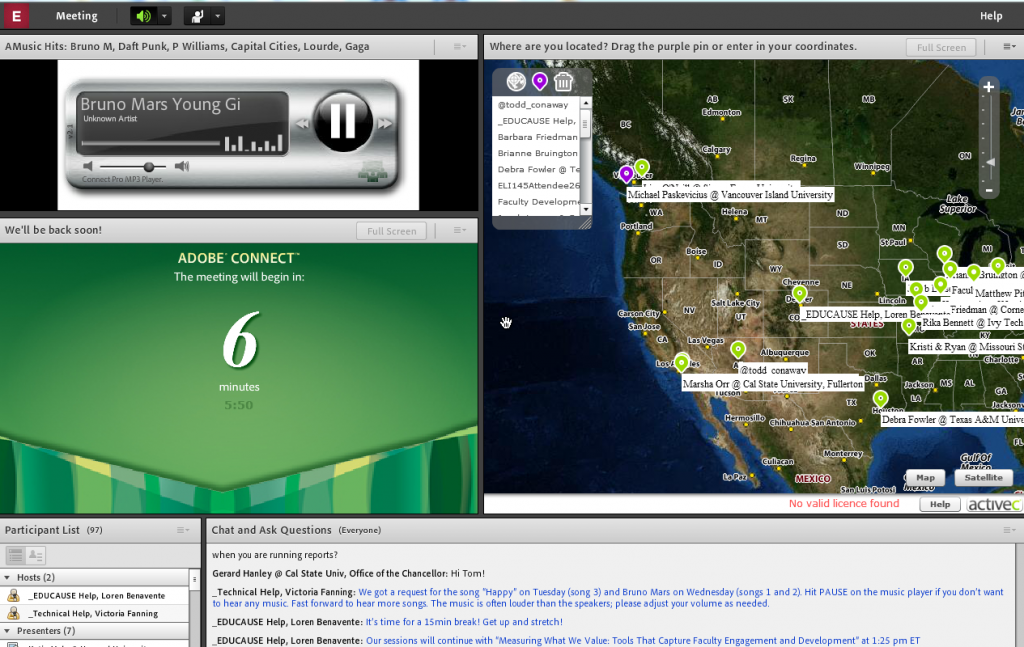Click the map name list scroll down arrow
The height and width of the screenshot is (647, 1024).
tap(586, 210)
